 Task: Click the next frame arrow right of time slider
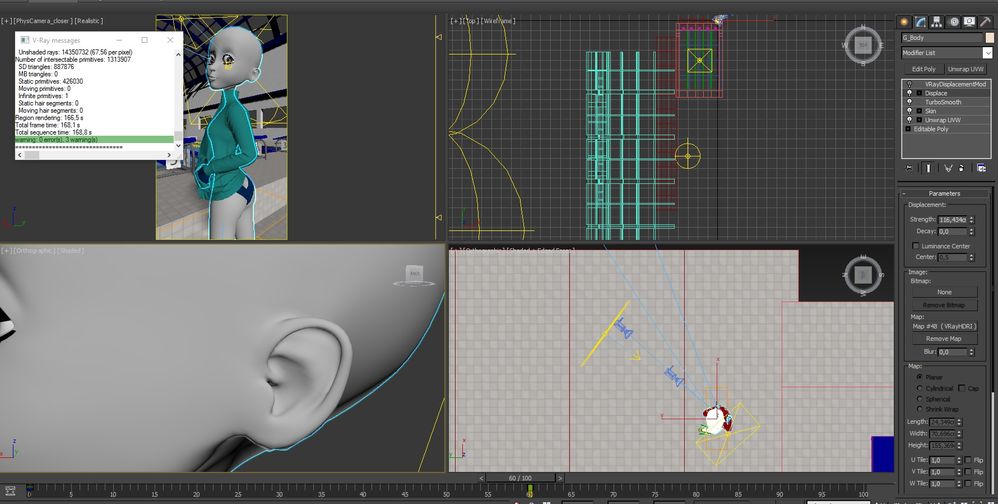coord(559,478)
